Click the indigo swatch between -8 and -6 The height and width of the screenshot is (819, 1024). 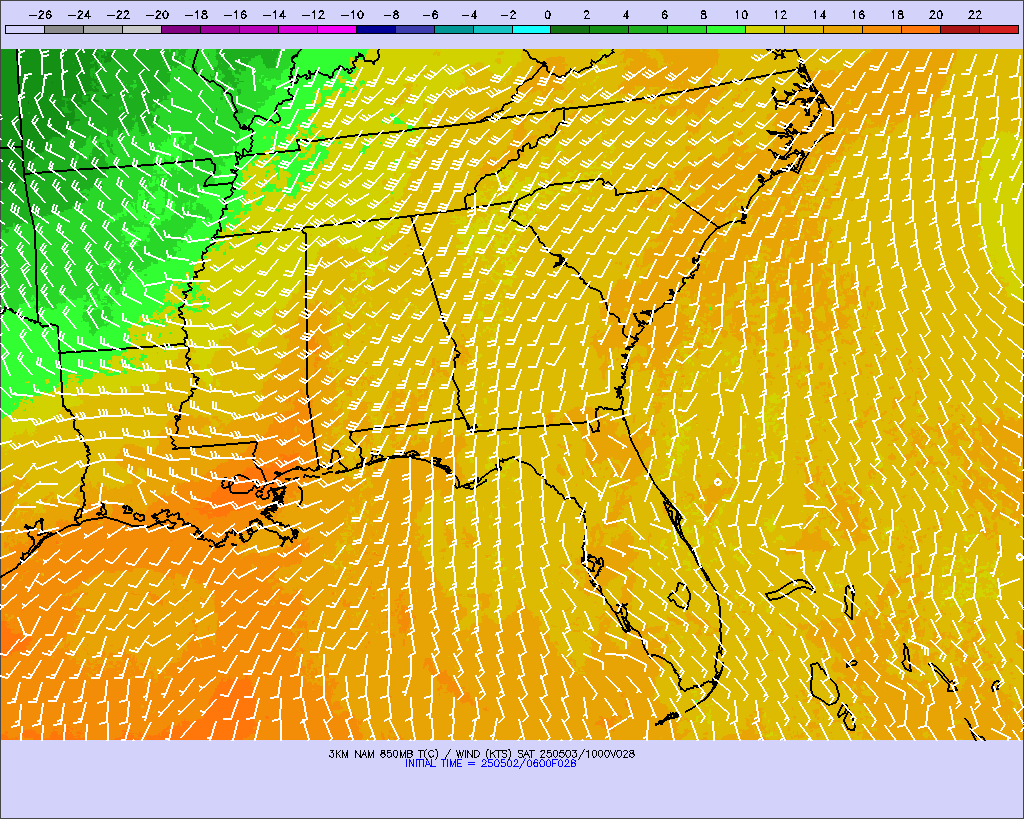click(x=415, y=29)
